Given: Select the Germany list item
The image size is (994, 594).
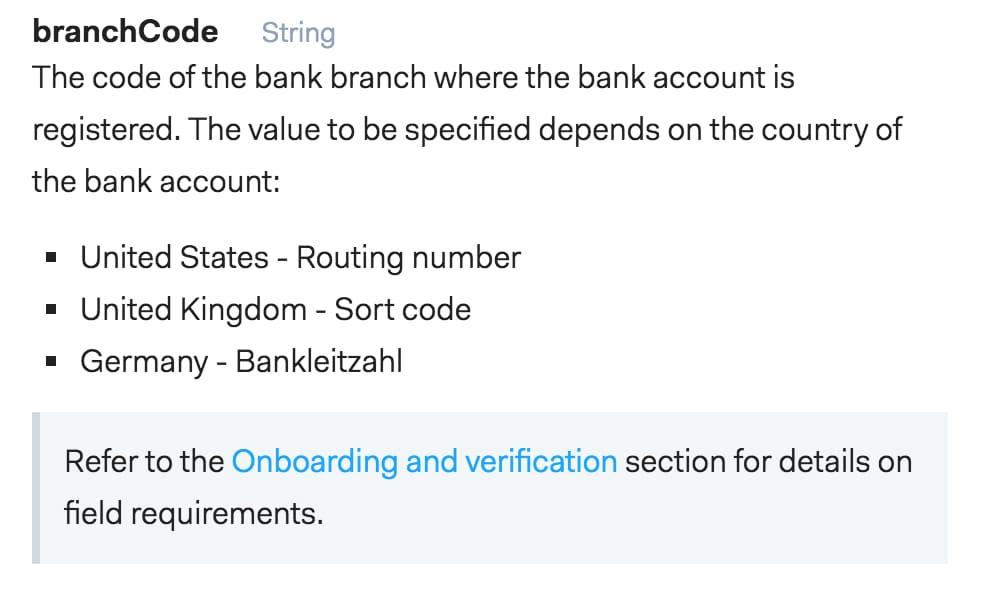Looking at the screenshot, I should pyautogui.click(x=241, y=362).
